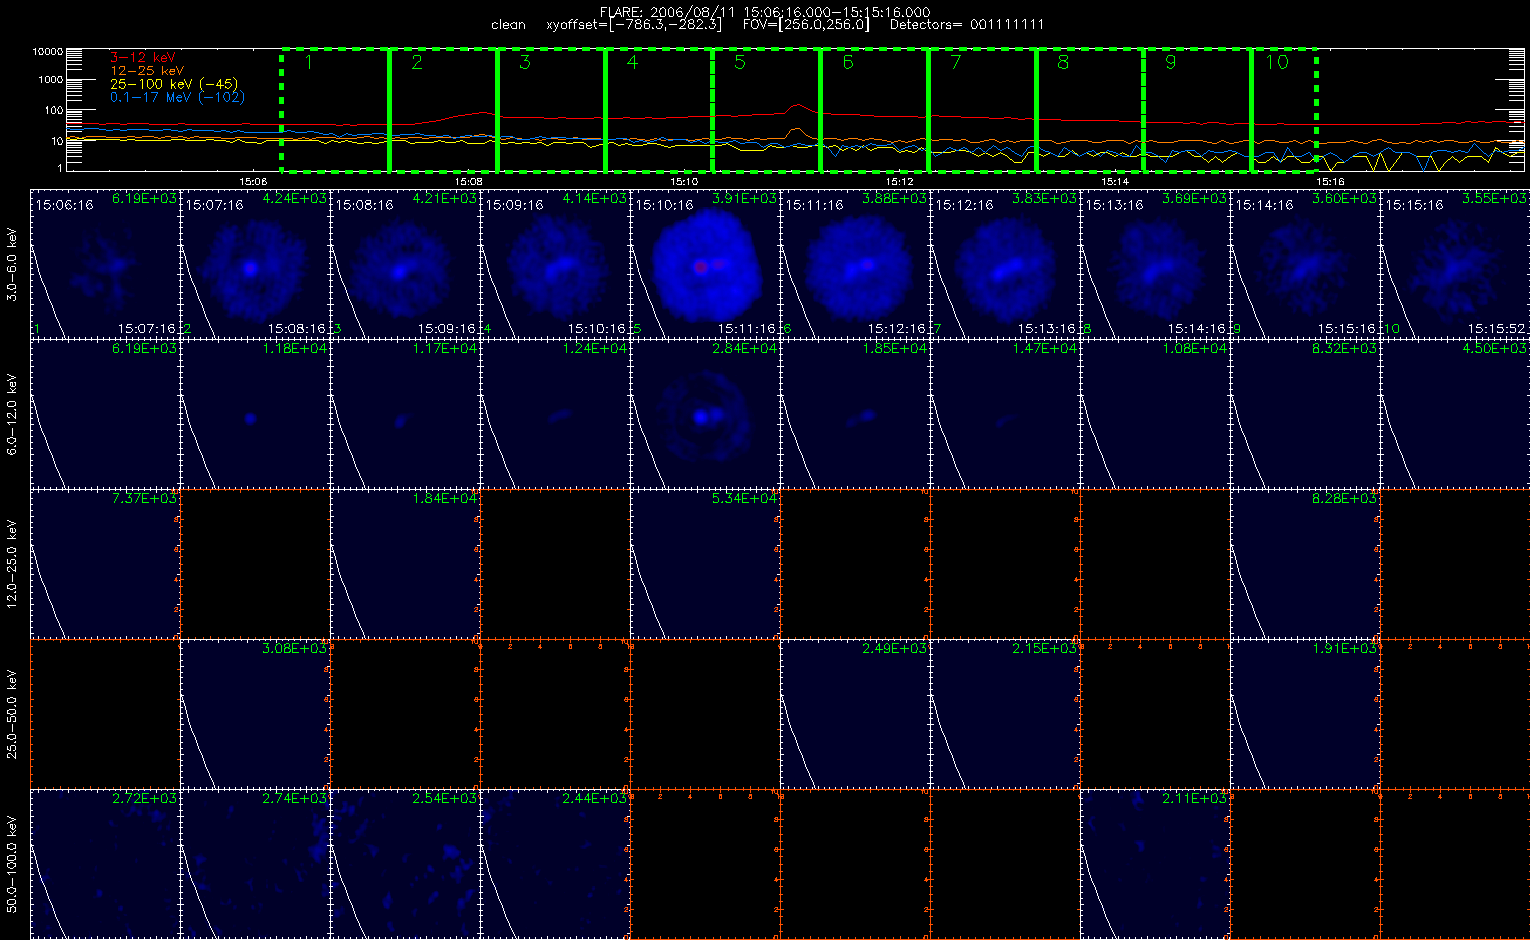Click the peak value '2.44E+03'
This screenshot has width=1530, height=940.
(x=595, y=799)
